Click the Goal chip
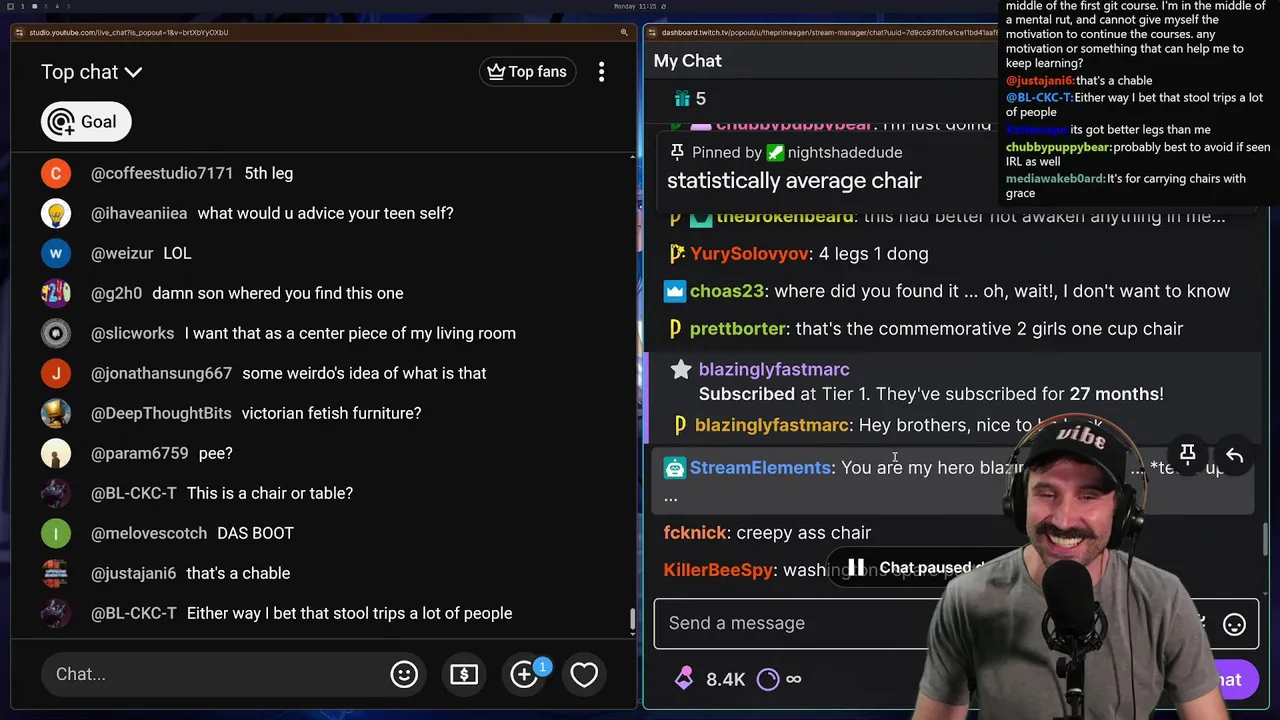1280x720 pixels. (86, 122)
